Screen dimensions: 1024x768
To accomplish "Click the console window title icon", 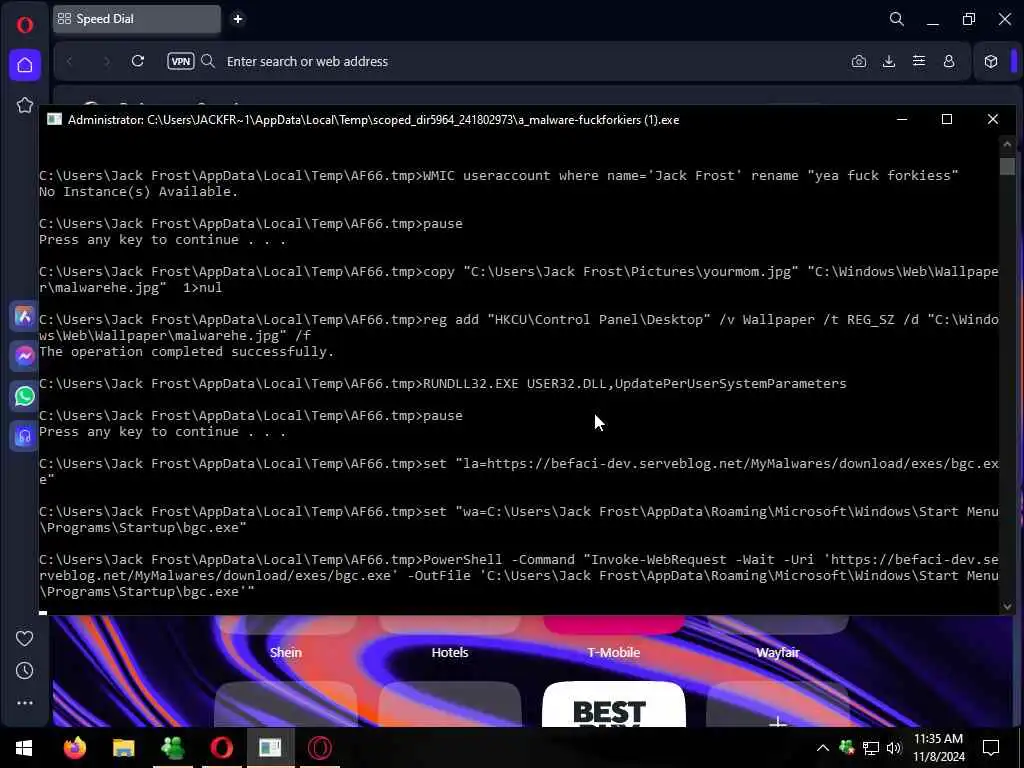I will point(55,120).
